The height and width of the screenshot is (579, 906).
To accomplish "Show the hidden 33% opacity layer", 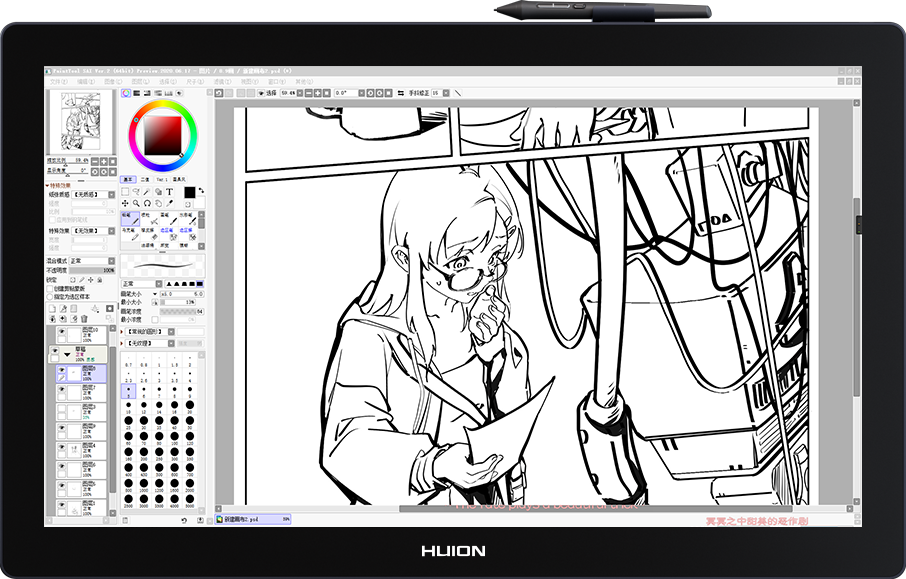I will [62, 408].
